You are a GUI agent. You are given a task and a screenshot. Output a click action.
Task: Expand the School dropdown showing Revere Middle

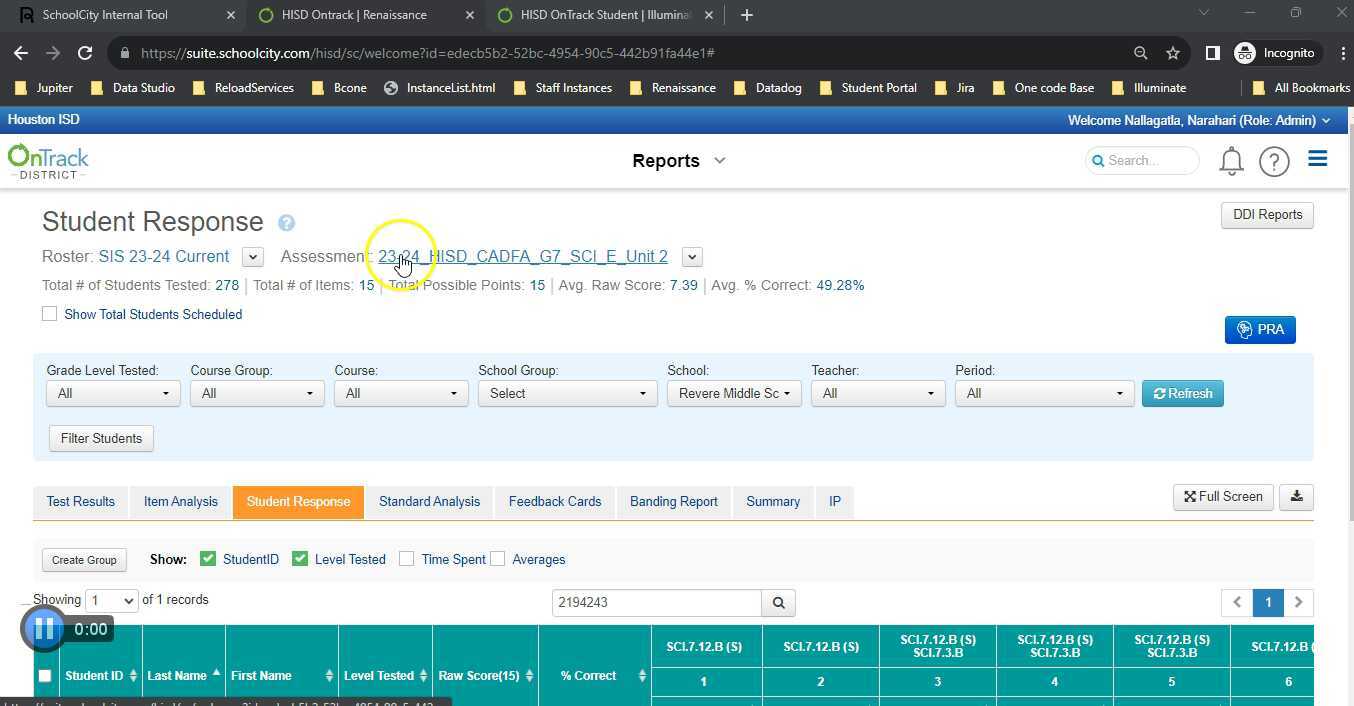(733, 394)
